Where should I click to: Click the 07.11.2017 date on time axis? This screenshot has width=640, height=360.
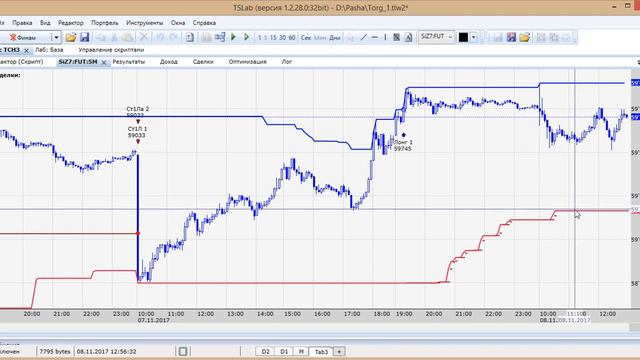(153, 320)
